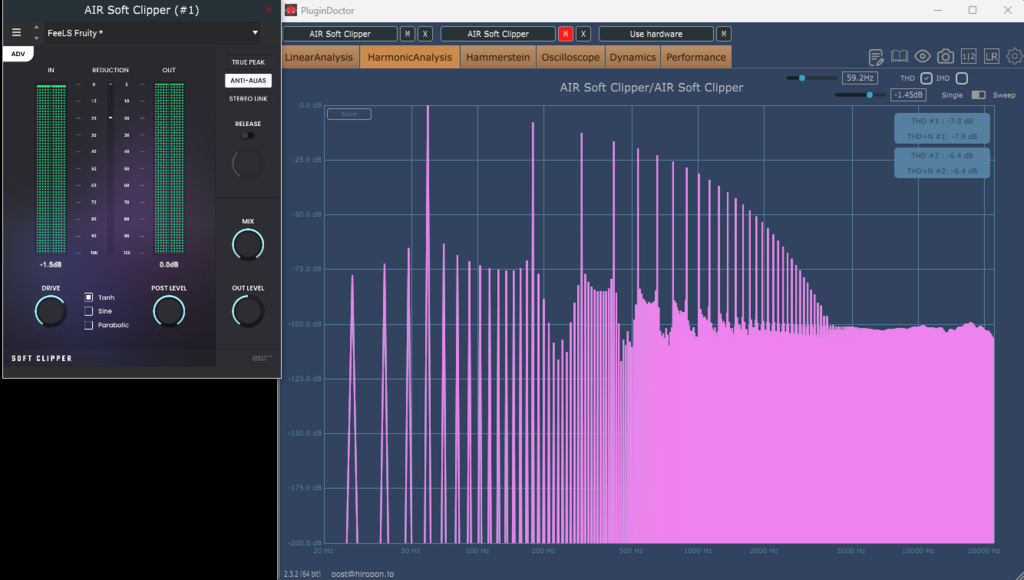
Task: Select the Sine clipping mode checkbox
Action: [x=89, y=311]
